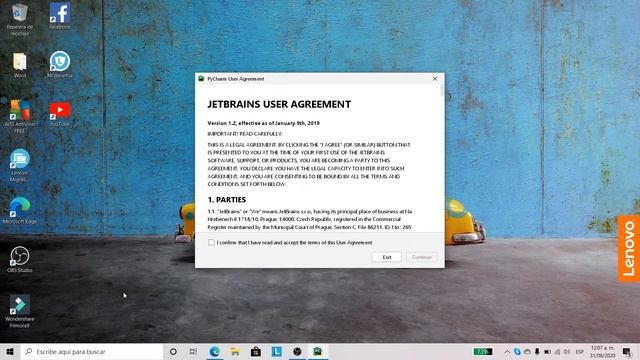
Task: Click the battery tray icon
Action: [x=547, y=351]
